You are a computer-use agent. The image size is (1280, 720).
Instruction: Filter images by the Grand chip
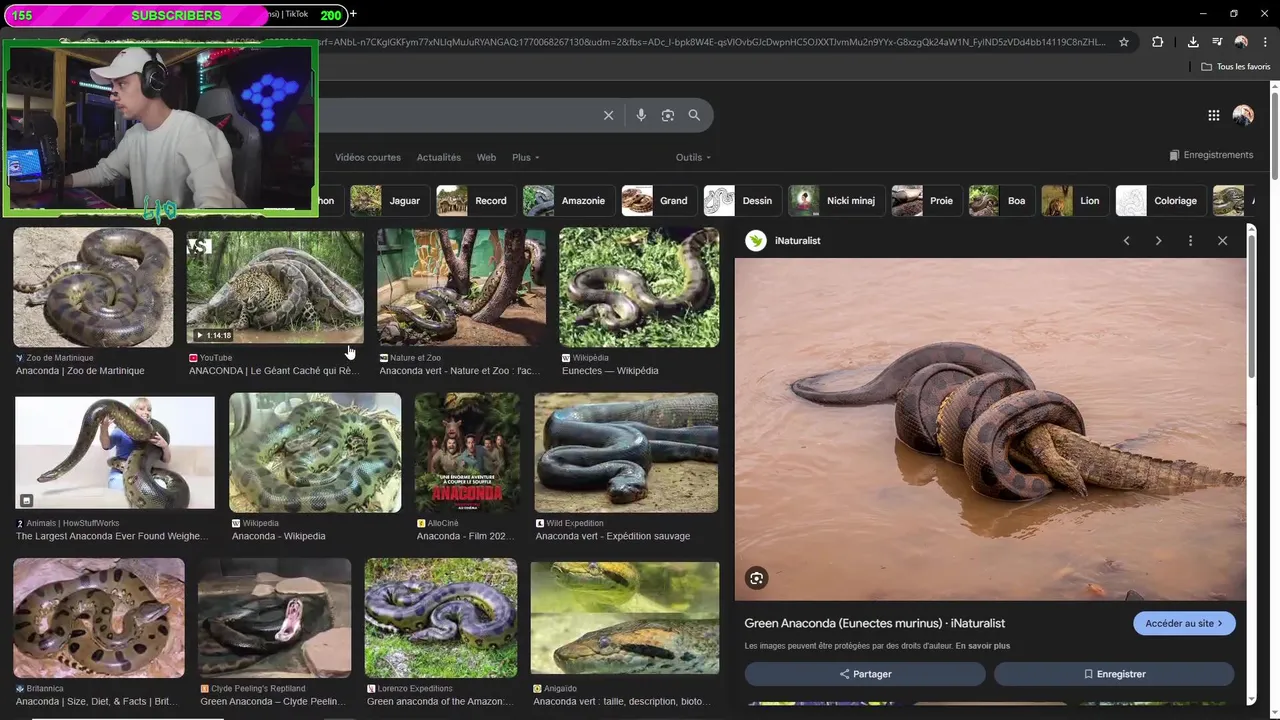tap(659, 201)
